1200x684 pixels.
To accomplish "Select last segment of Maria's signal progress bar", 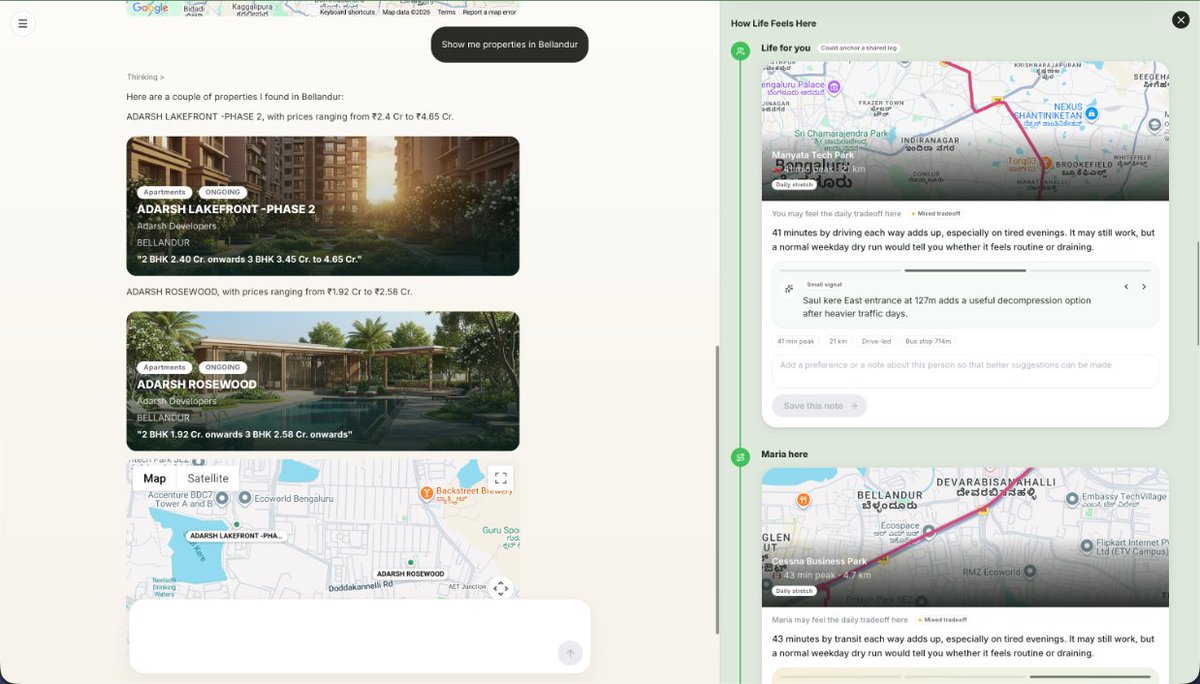I will point(1090,676).
